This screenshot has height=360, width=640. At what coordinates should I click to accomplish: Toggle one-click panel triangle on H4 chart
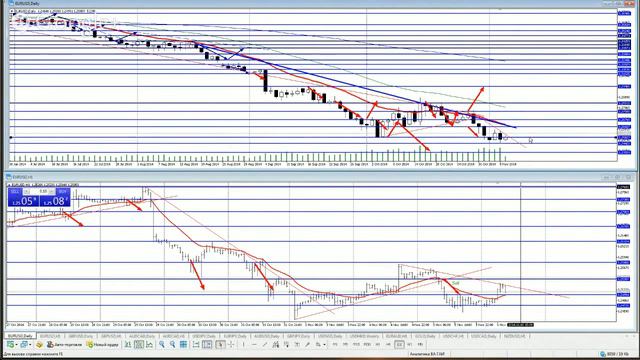pos(9,185)
